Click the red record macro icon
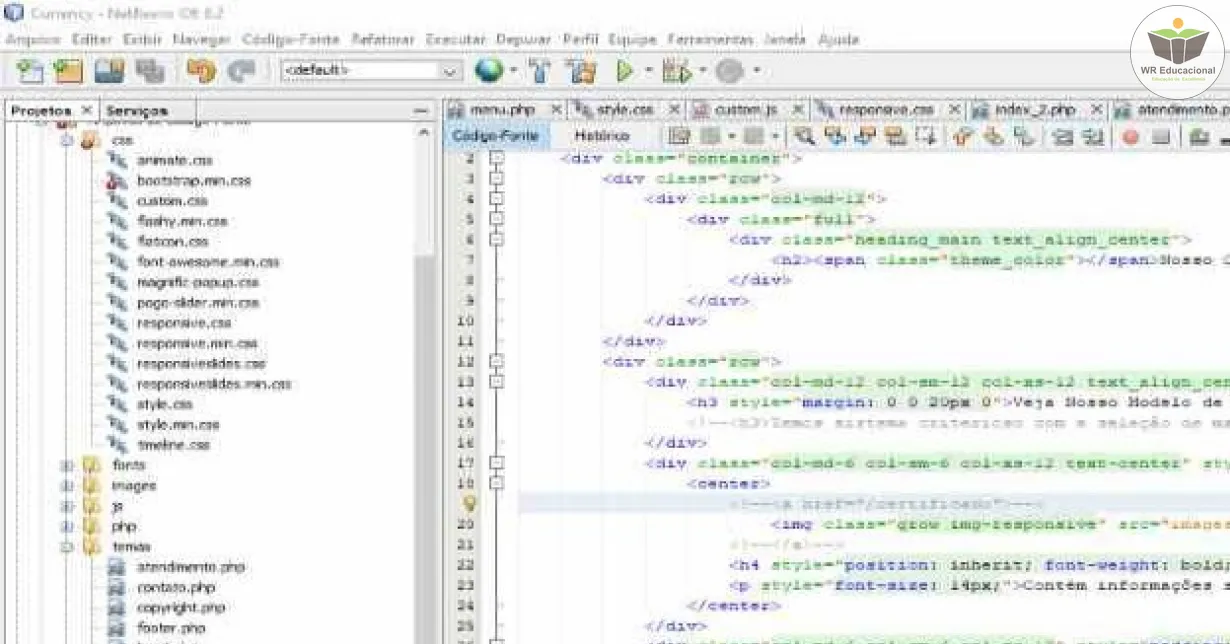Image resolution: width=1230 pixels, height=644 pixels. [x=1131, y=137]
